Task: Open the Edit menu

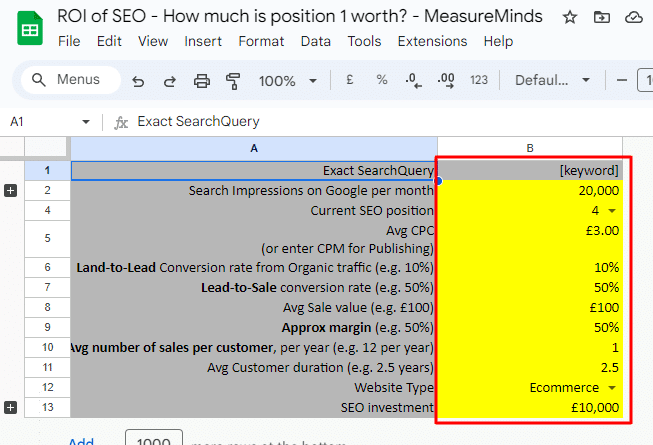Action: click(109, 41)
